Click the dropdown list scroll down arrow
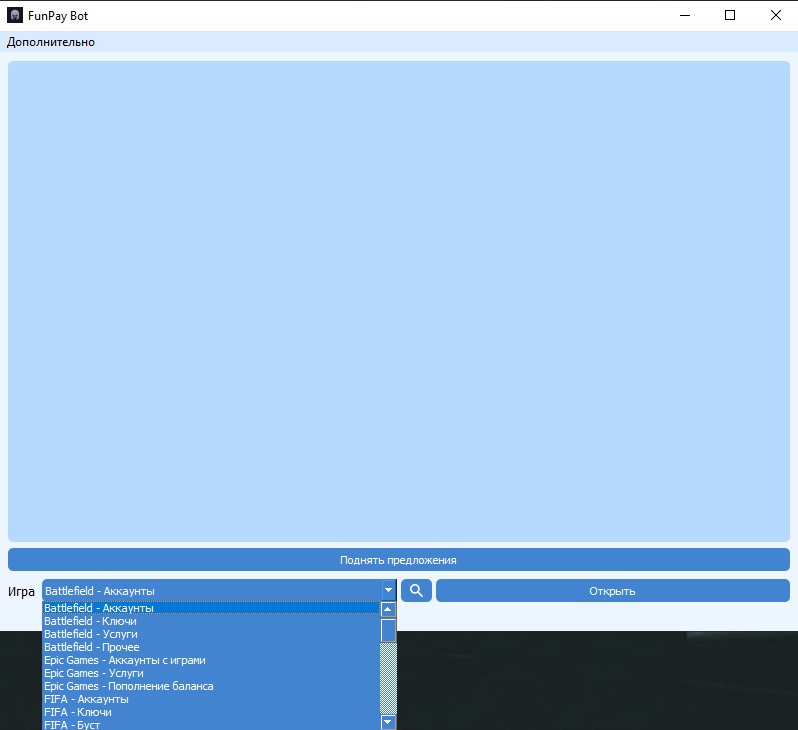The image size is (798, 730). (388, 722)
